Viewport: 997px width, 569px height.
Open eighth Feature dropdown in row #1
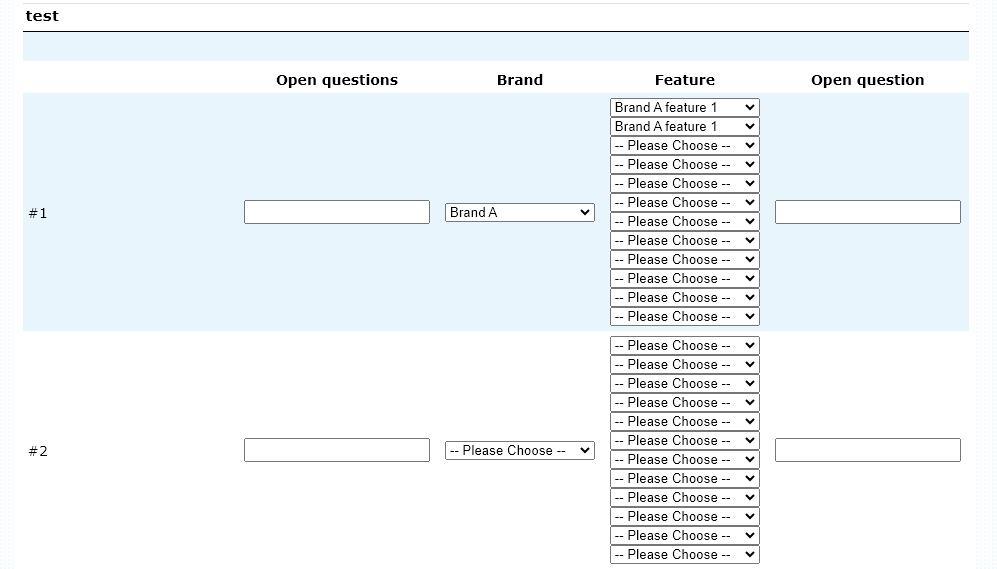pyautogui.click(x=684, y=240)
